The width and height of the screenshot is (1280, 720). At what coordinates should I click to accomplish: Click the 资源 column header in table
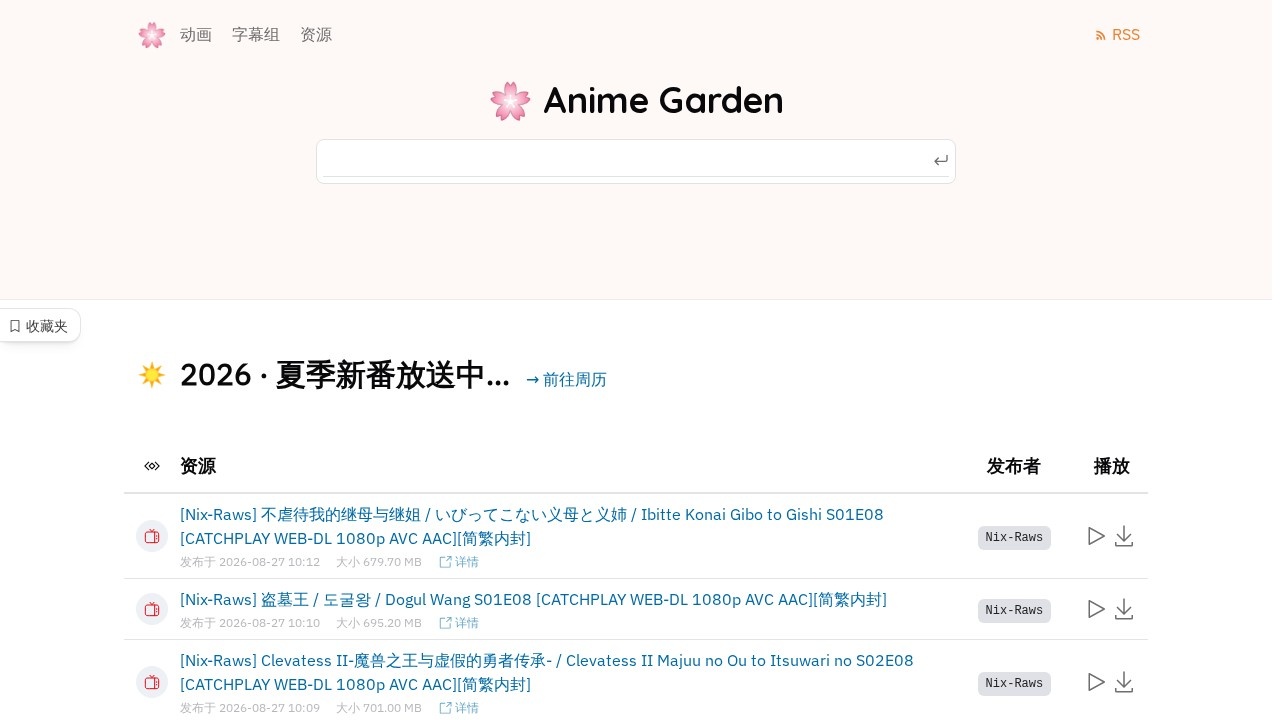pos(198,466)
